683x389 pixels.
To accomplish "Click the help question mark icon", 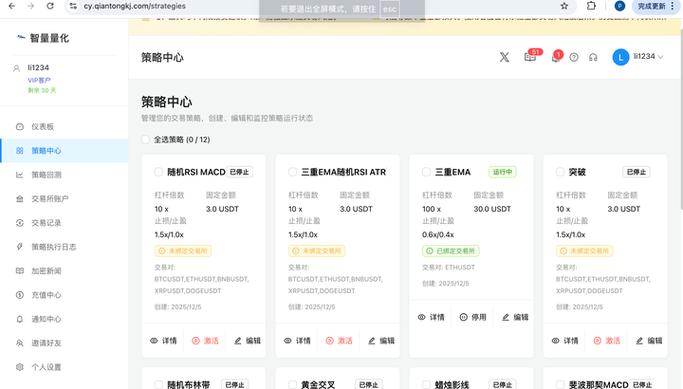I will (x=574, y=57).
